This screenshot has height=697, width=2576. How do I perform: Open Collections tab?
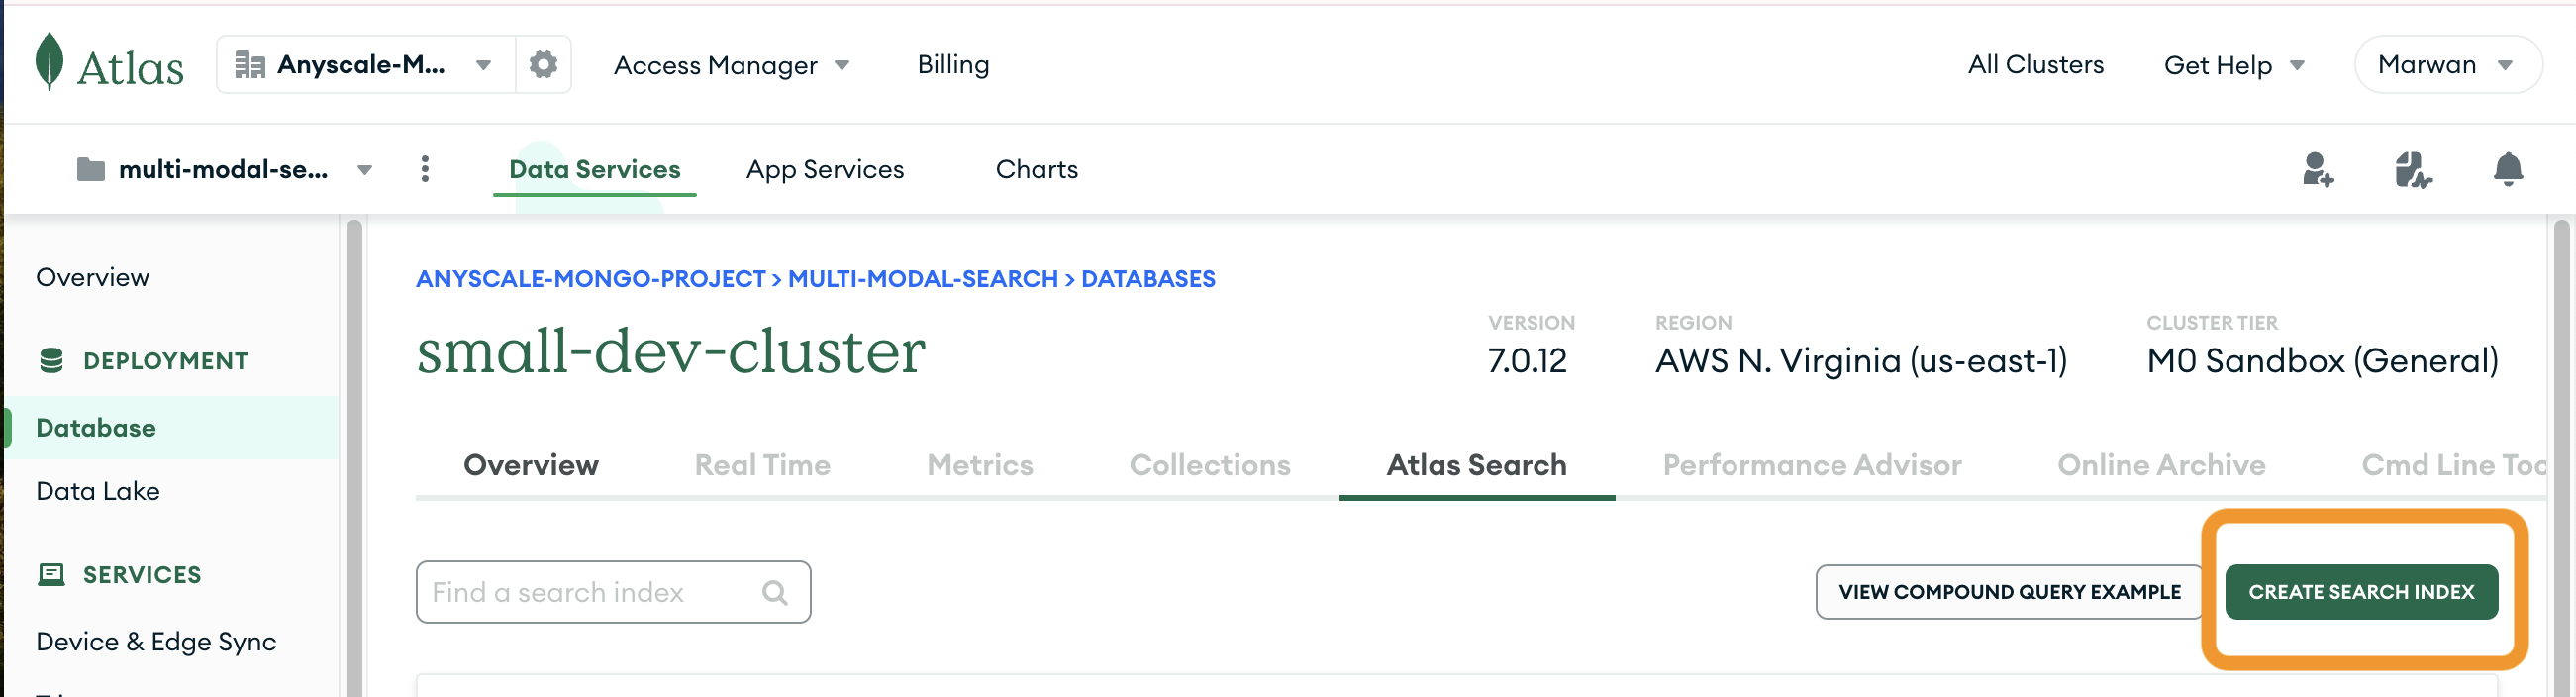point(1209,465)
